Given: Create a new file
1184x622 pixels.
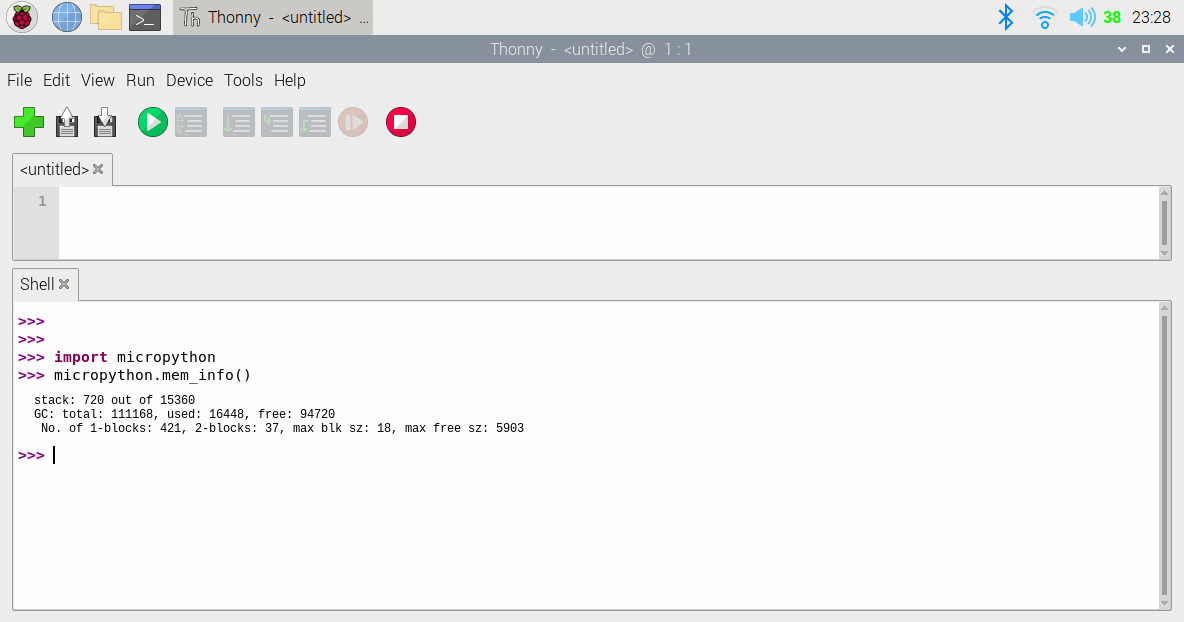Looking at the screenshot, I should point(28,122).
